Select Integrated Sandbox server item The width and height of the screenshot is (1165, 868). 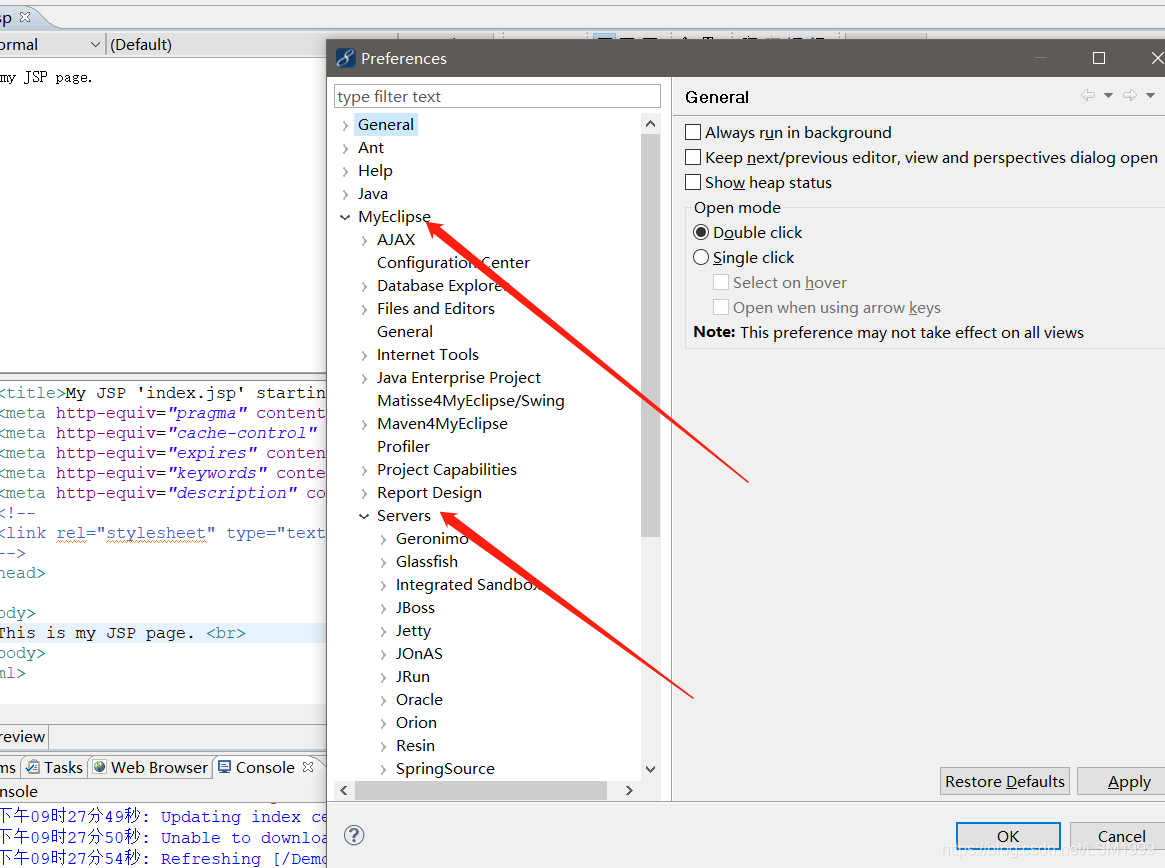(467, 585)
